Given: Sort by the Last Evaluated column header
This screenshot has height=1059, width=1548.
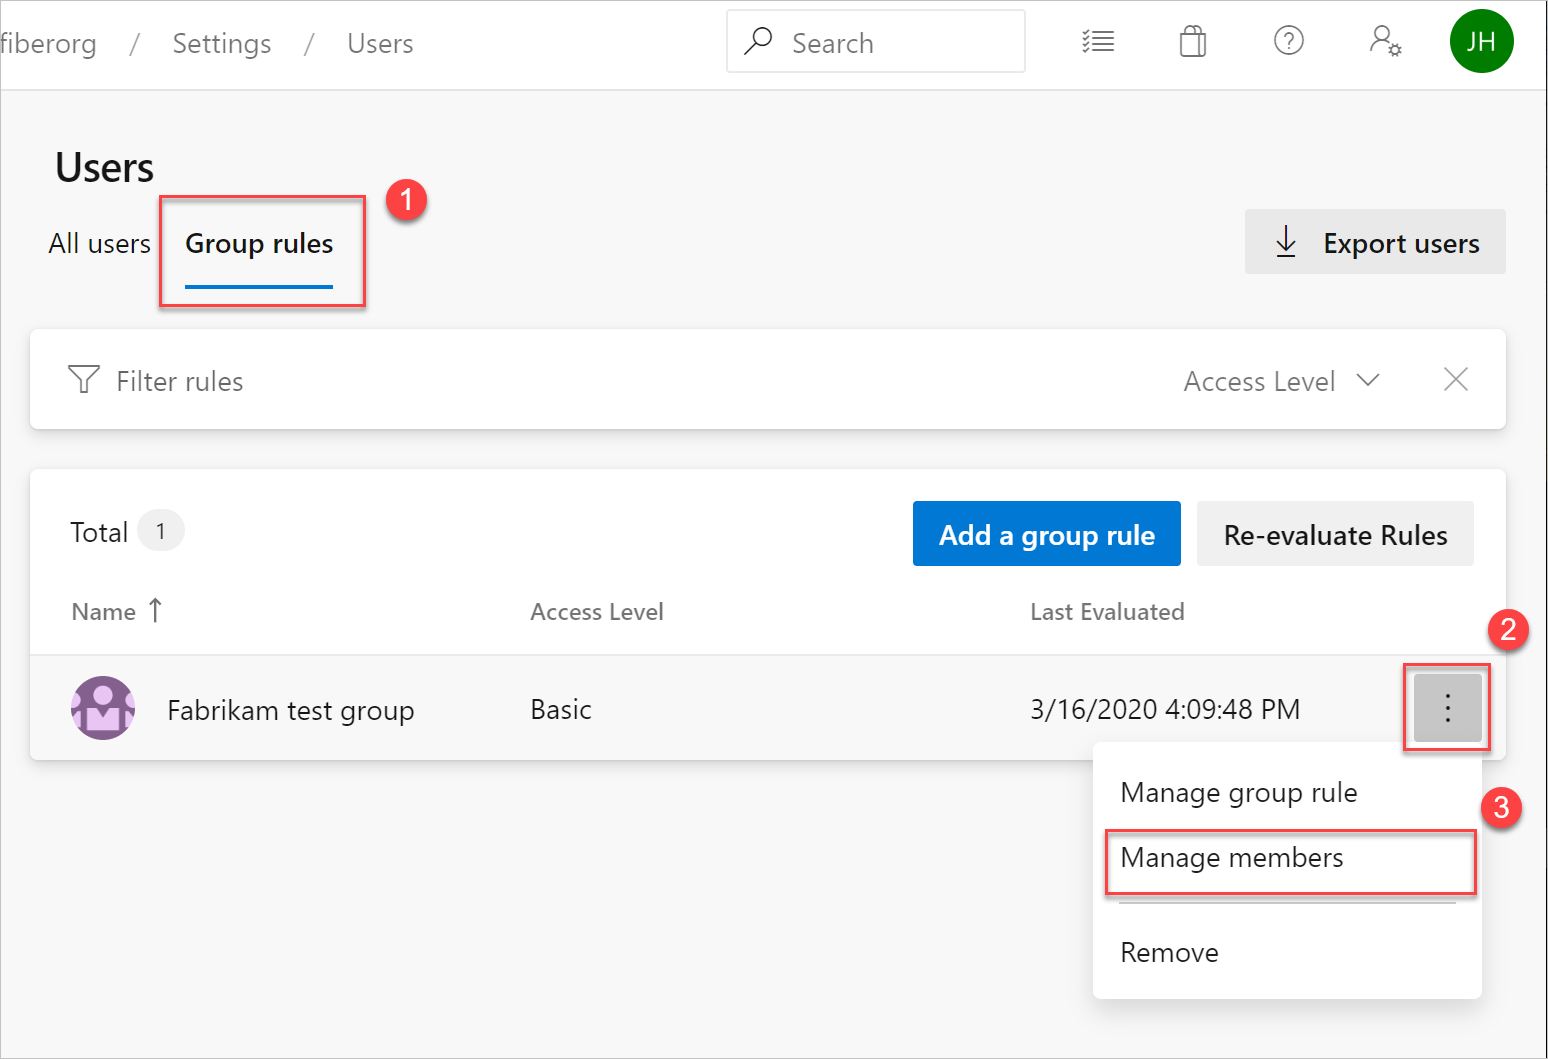Looking at the screenshot, I should 1107,612.
